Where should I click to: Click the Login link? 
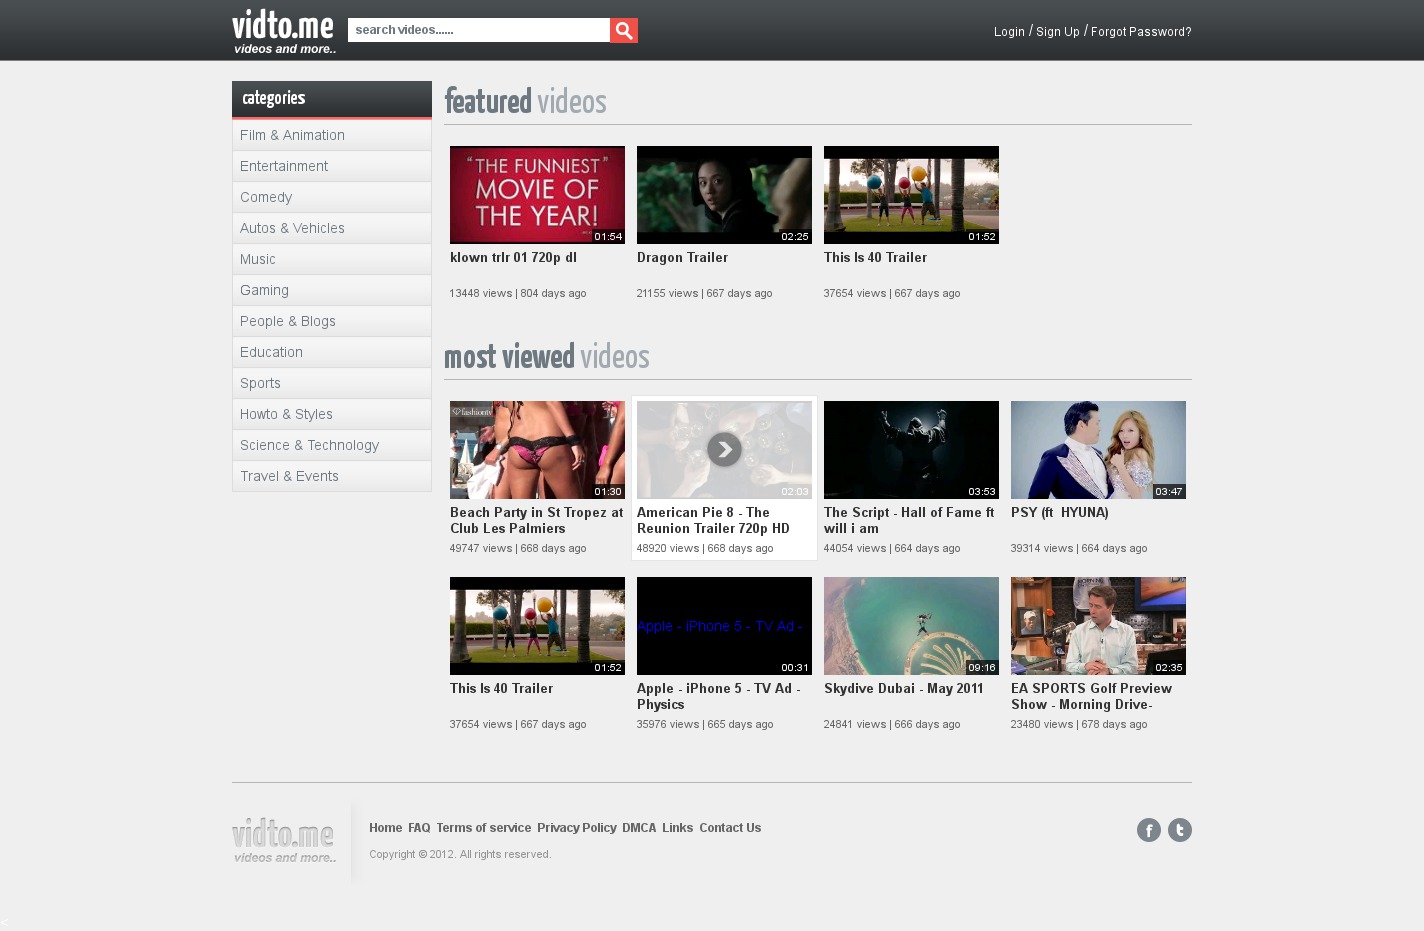1009,32
